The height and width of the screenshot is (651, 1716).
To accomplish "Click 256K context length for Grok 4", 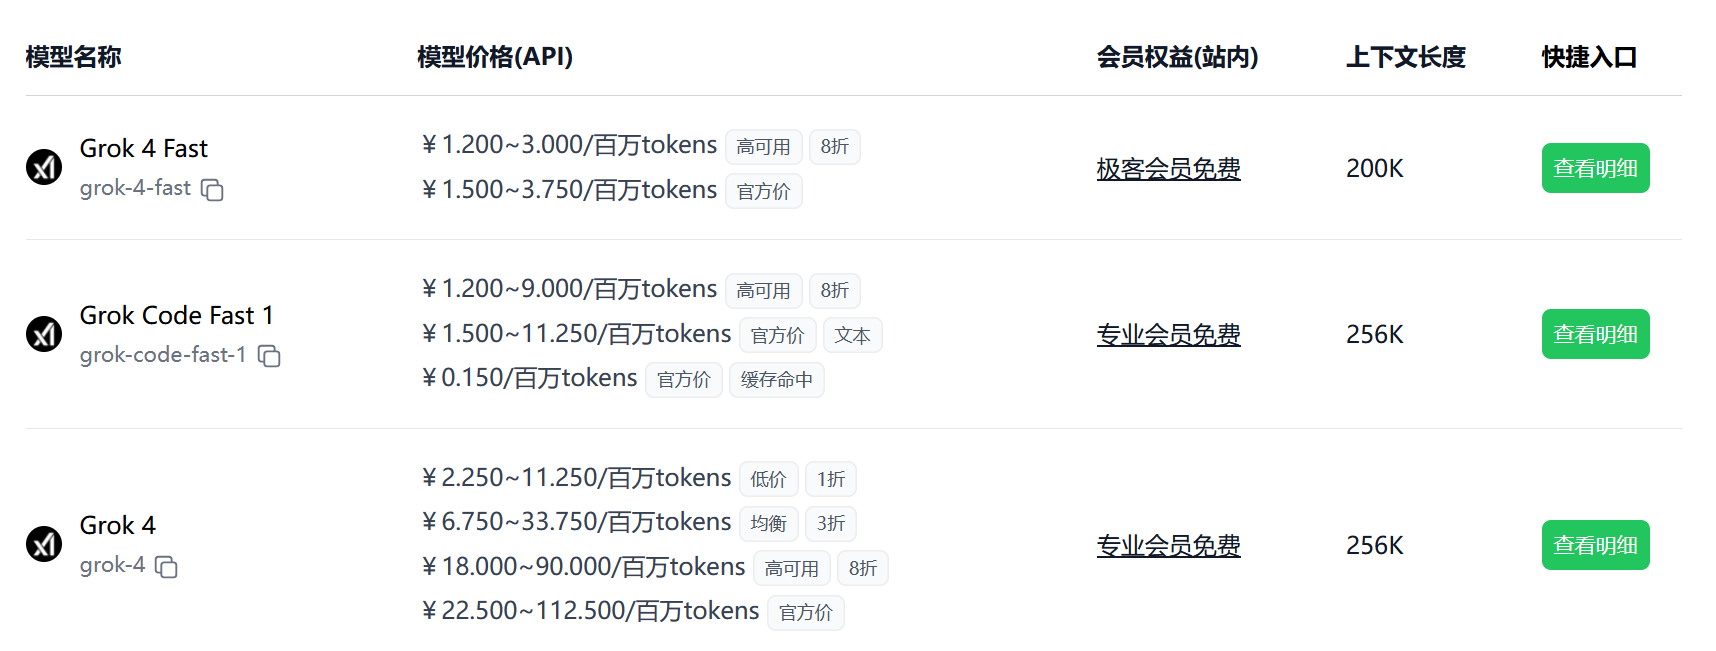I will [x=1375, y=546].
